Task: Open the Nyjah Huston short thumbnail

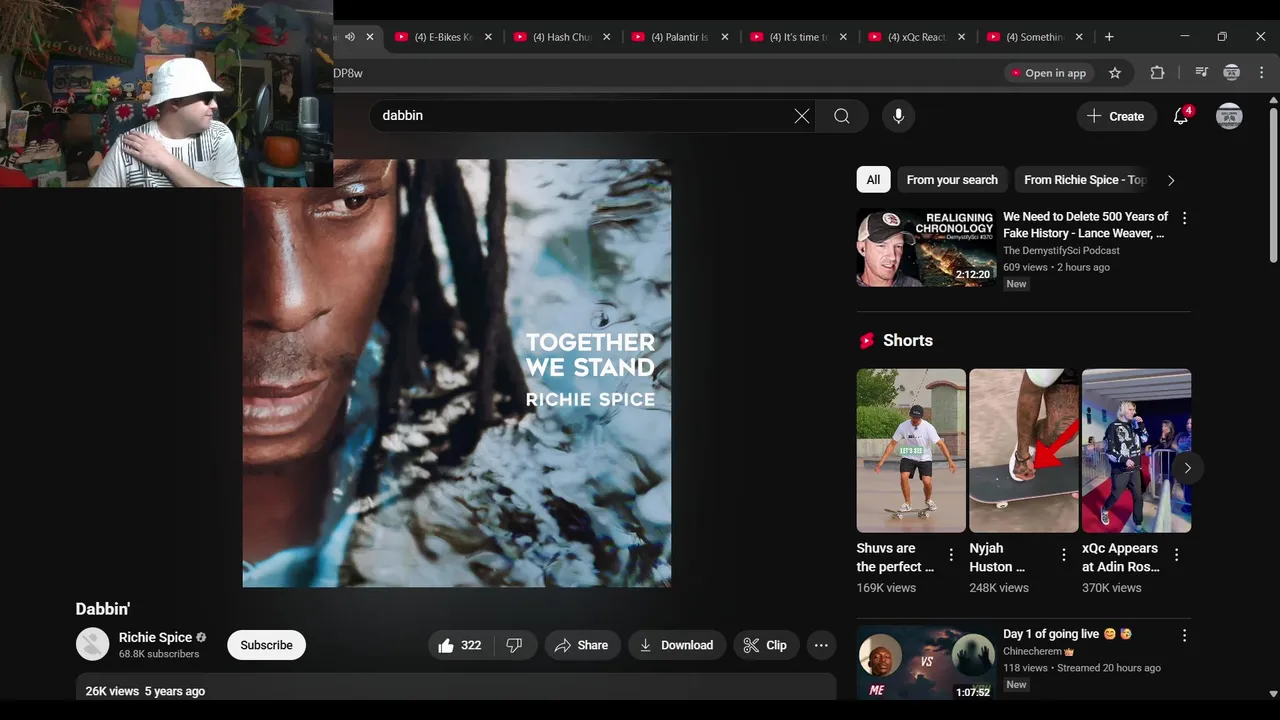Action: coord(1024,451)
